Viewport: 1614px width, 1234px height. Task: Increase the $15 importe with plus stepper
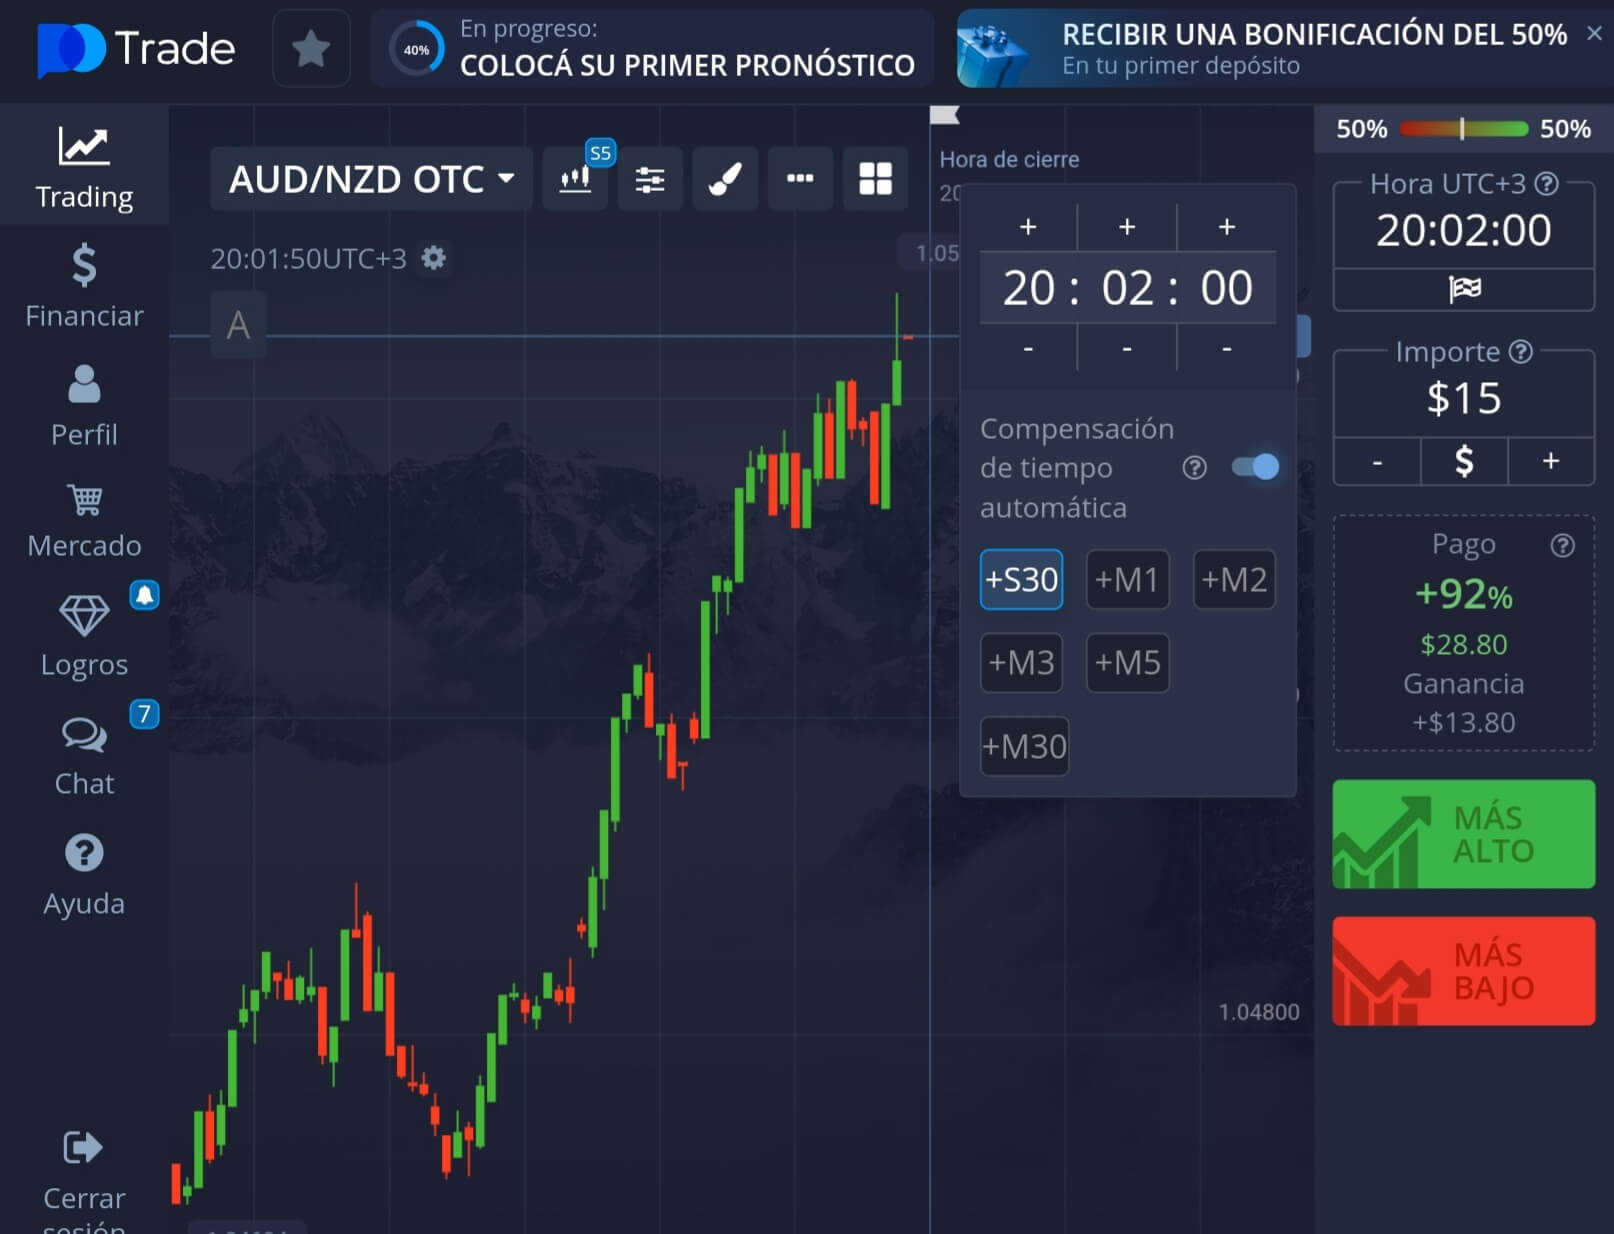(1551, 461)
